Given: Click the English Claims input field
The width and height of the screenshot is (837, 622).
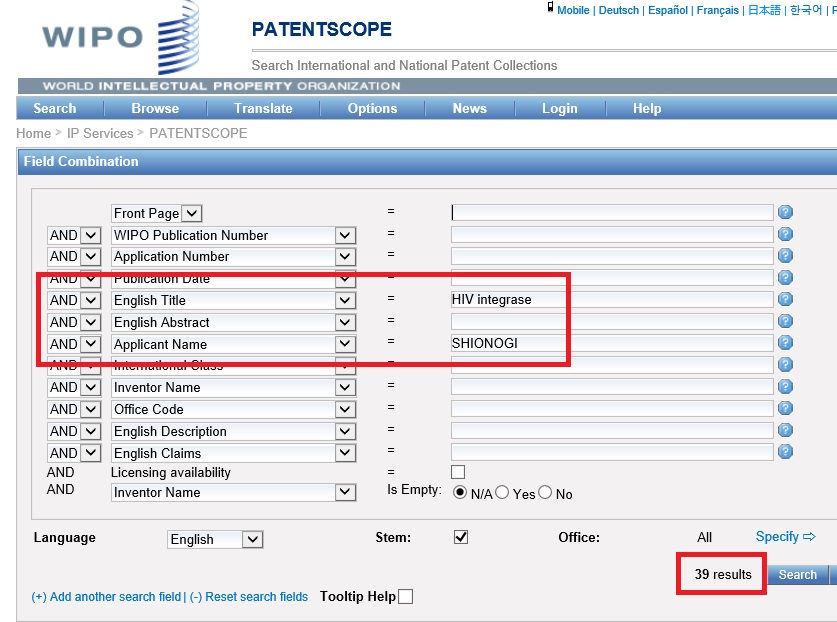Looking at the screenshot, I should click(612, 452).
